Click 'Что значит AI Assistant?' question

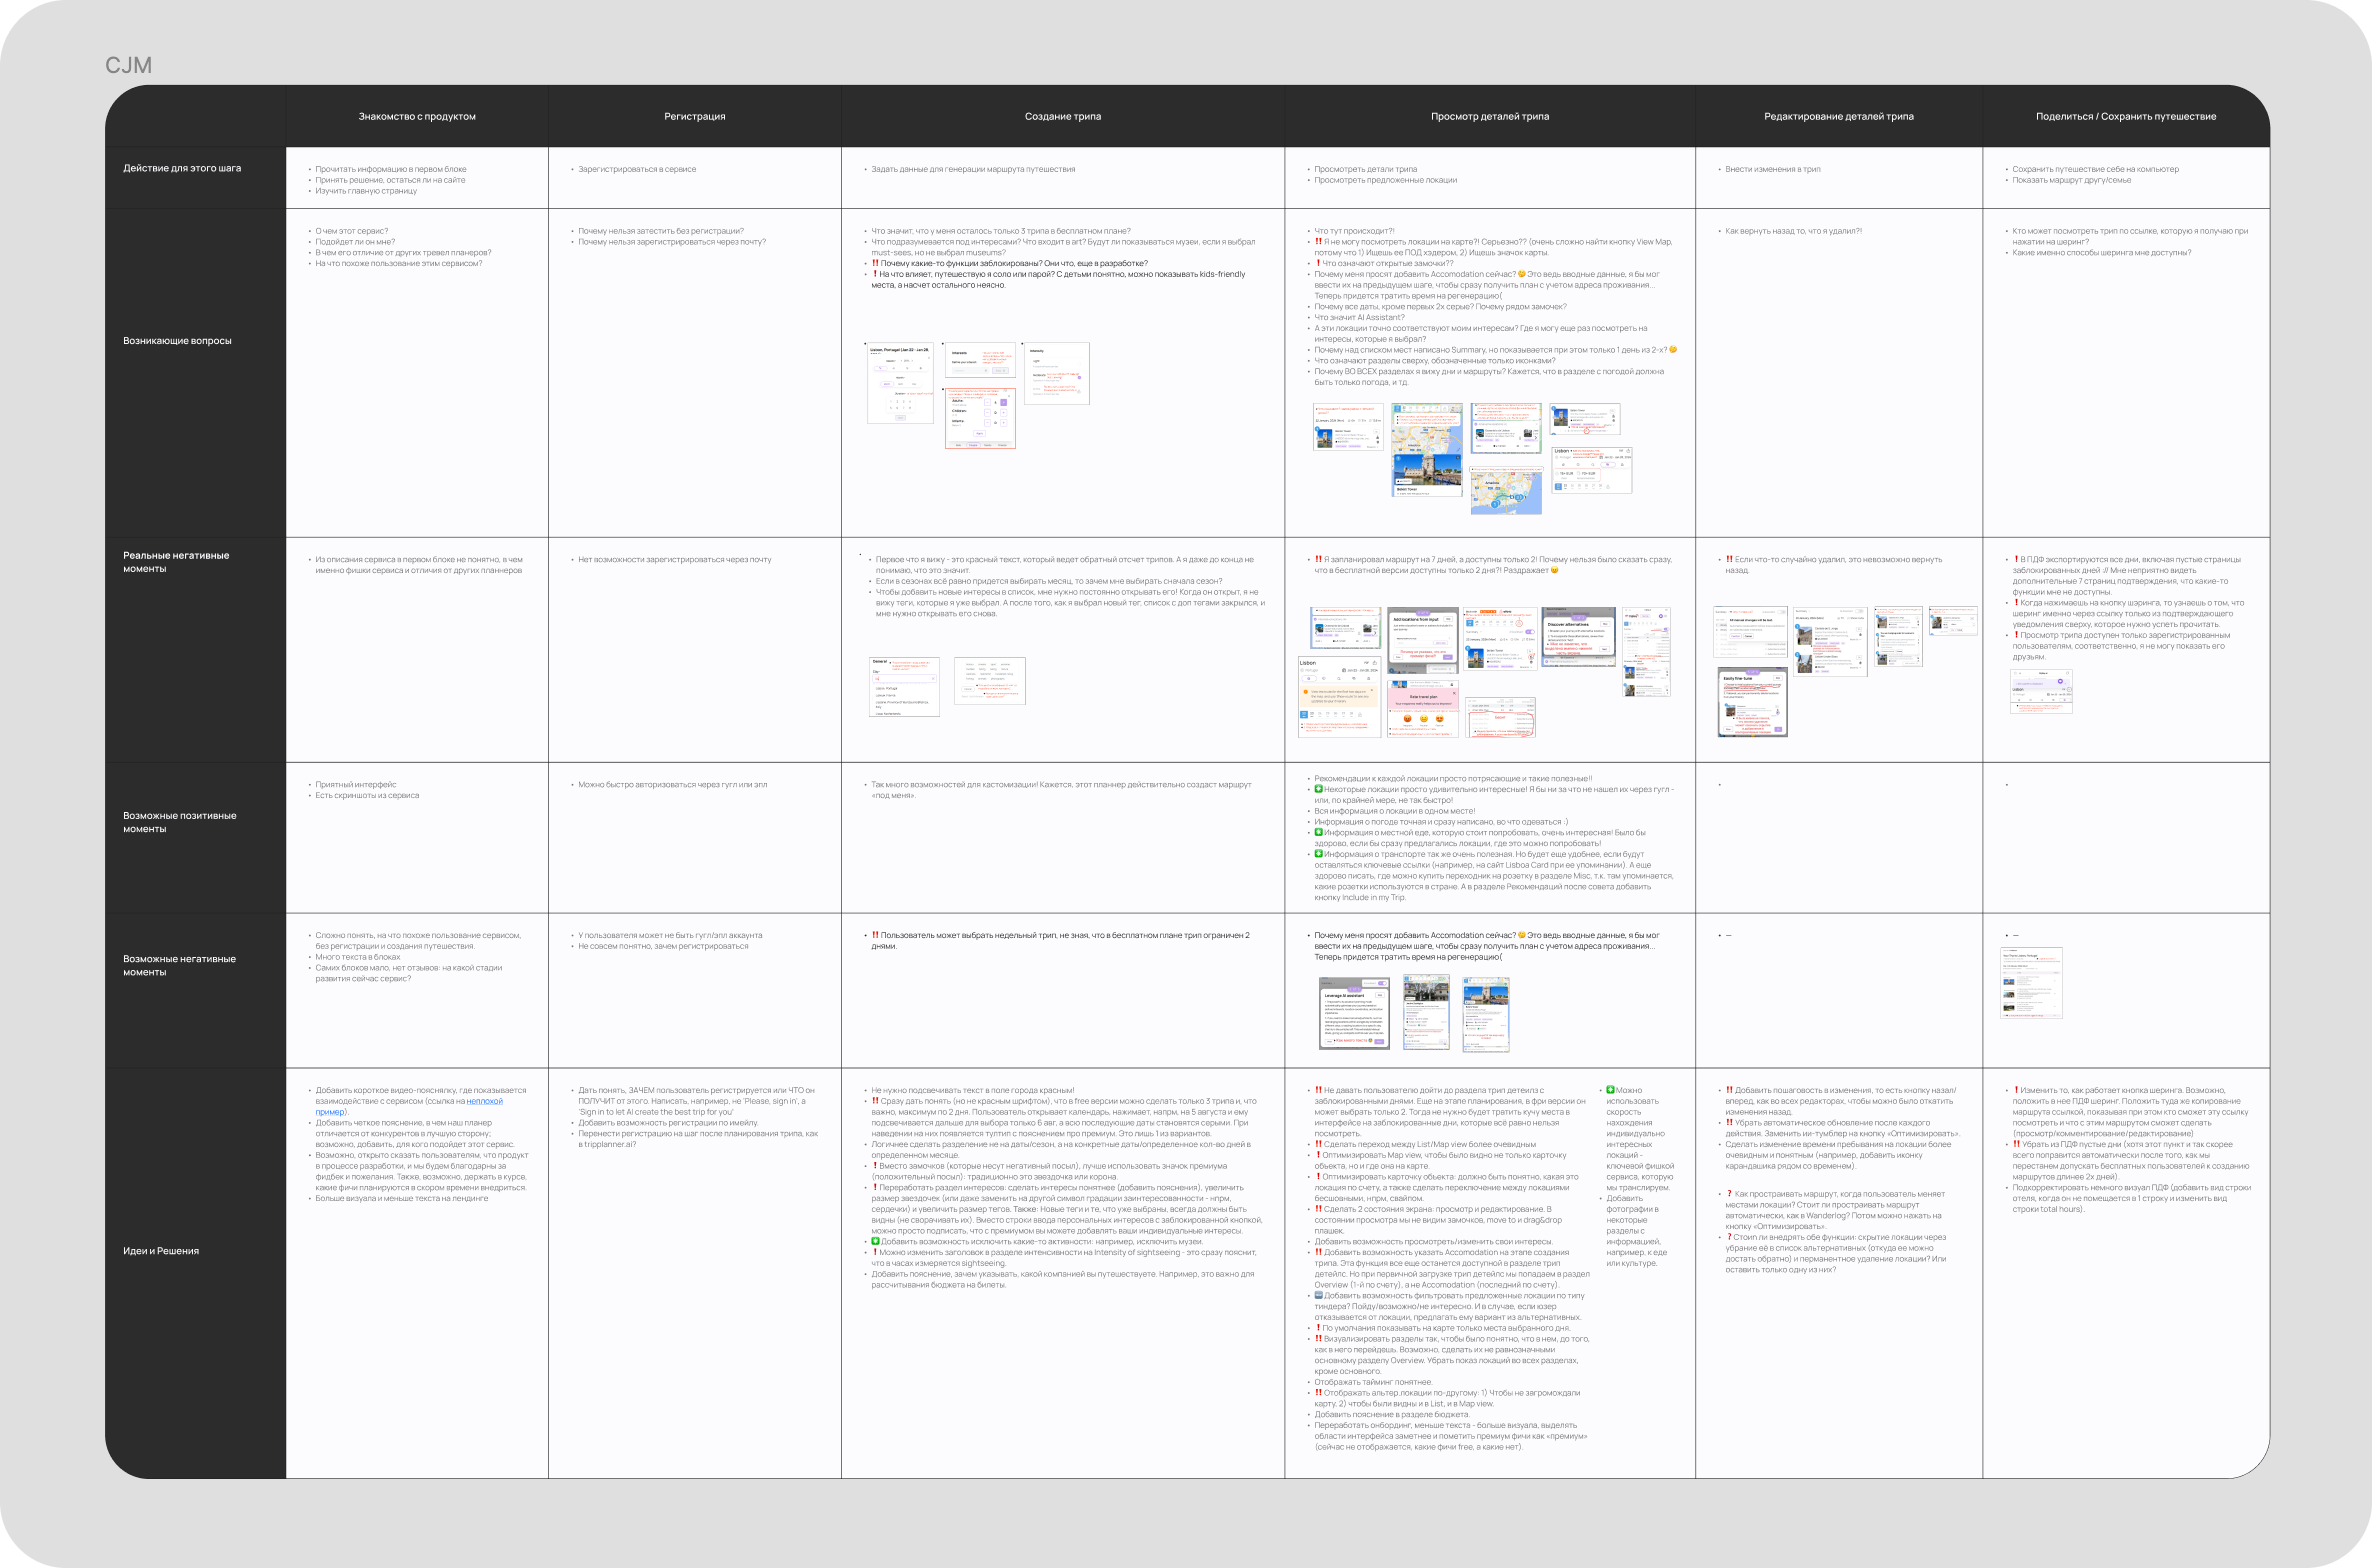pos(1359,318)
